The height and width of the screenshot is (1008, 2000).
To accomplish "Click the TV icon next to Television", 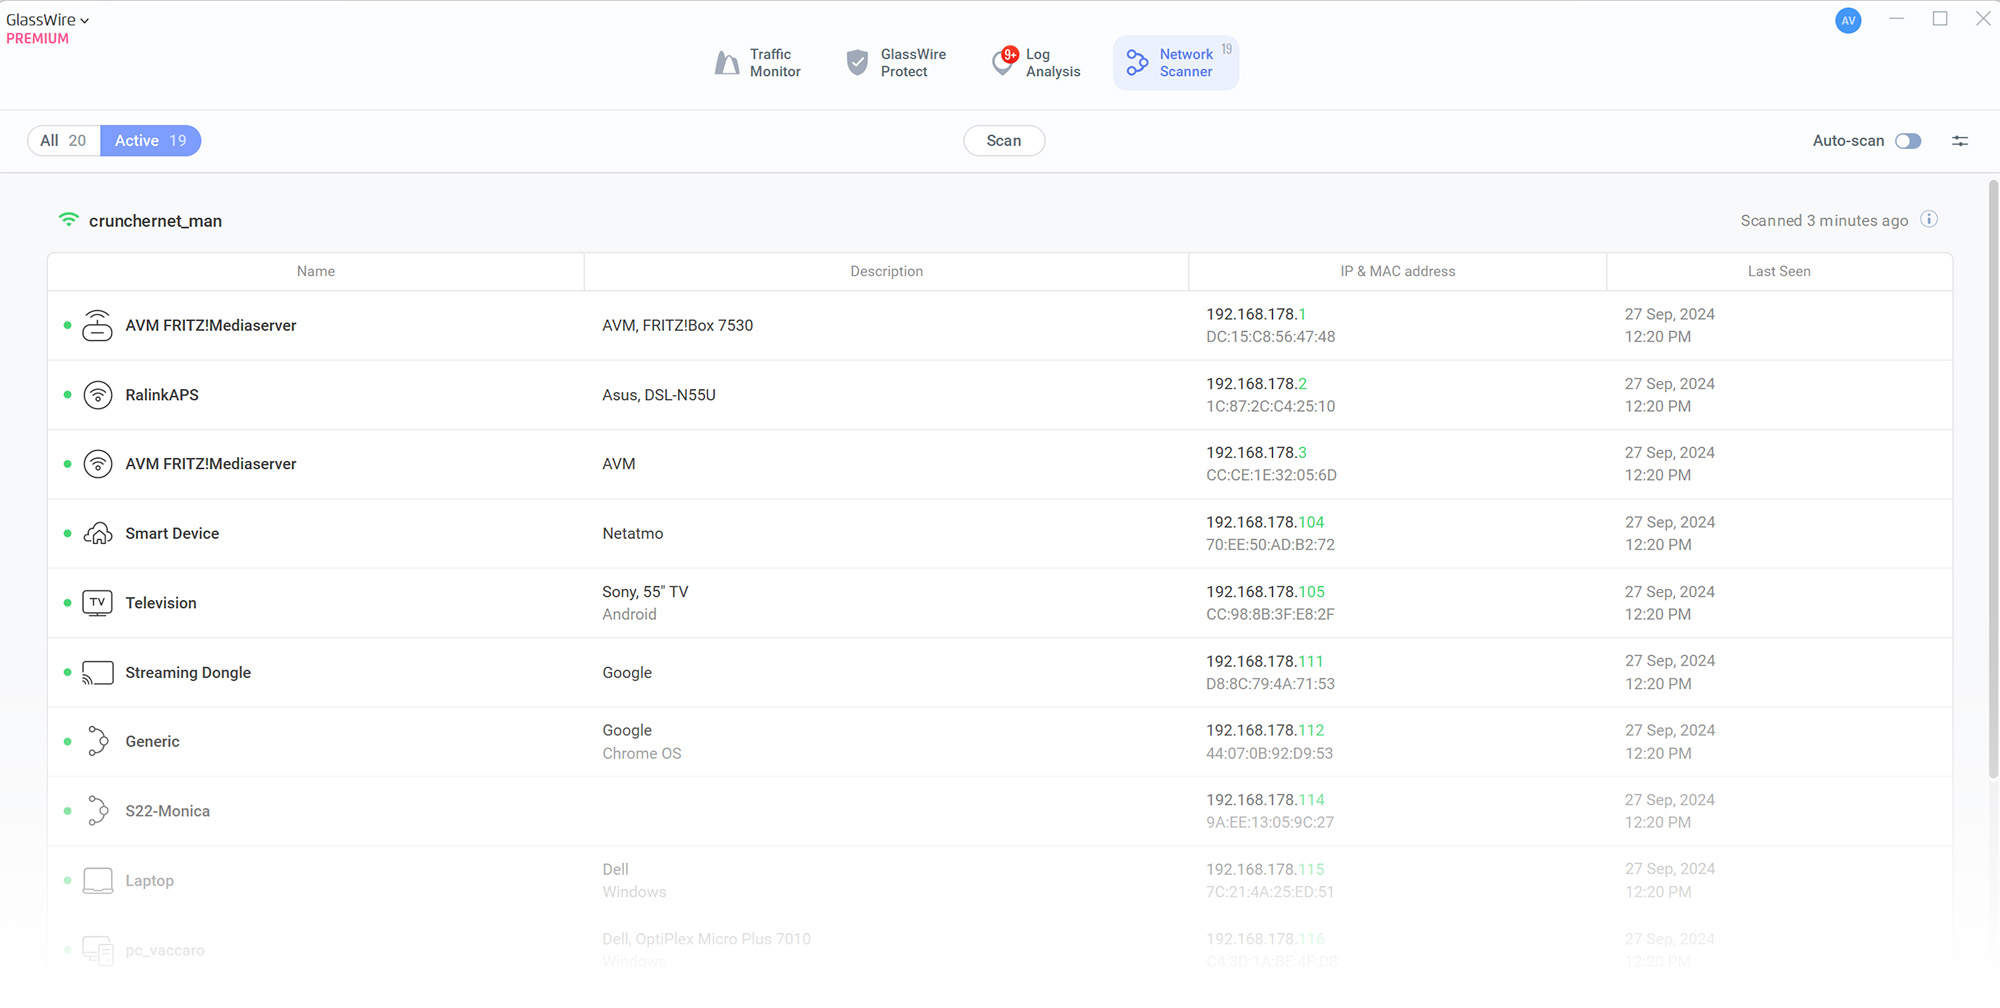I will (x=97, y=603).
